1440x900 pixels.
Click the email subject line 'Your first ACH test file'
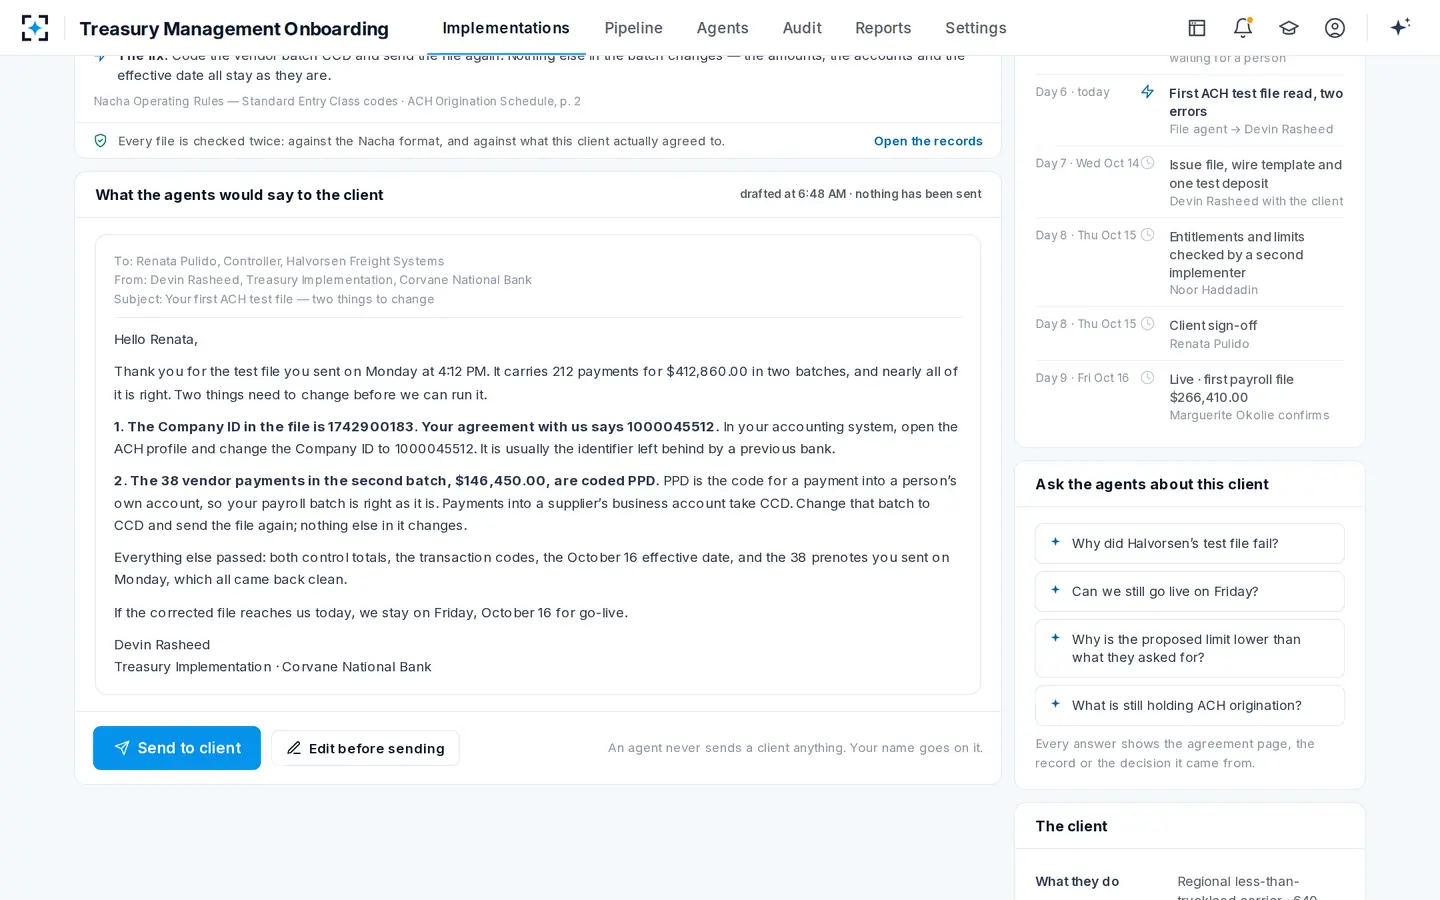(x=274, y=299)
